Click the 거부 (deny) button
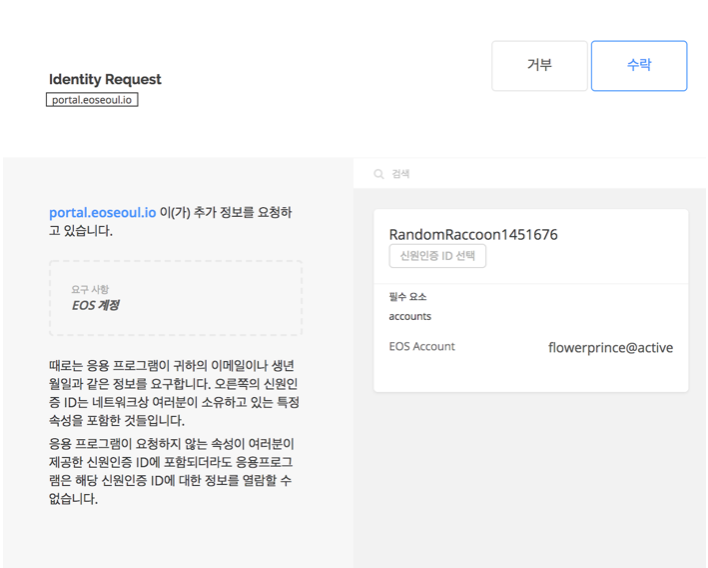This screenshot has height=568, width=708. point(539,66)
